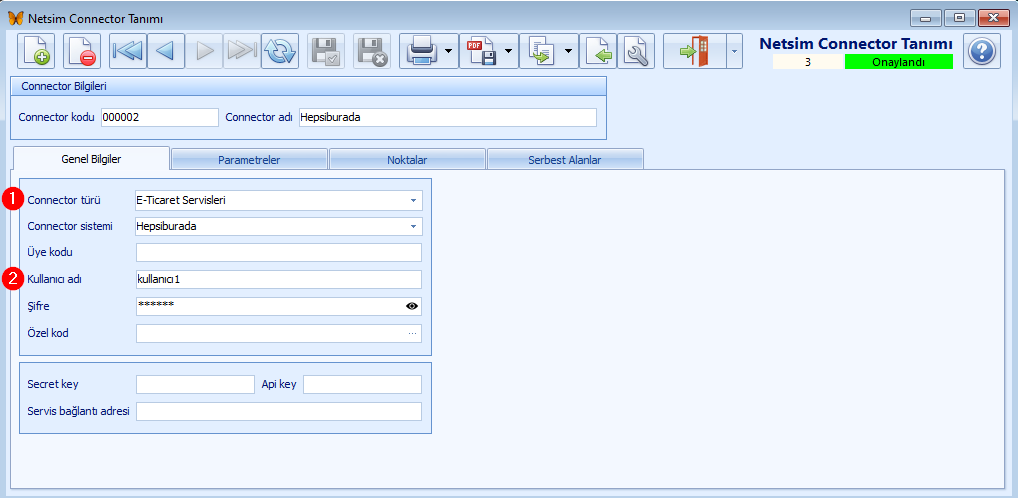Click the Api key input field
Image resolution: width=1018 pixels, height=498 pixels.
pyautogui.click(x=362, y=384)
